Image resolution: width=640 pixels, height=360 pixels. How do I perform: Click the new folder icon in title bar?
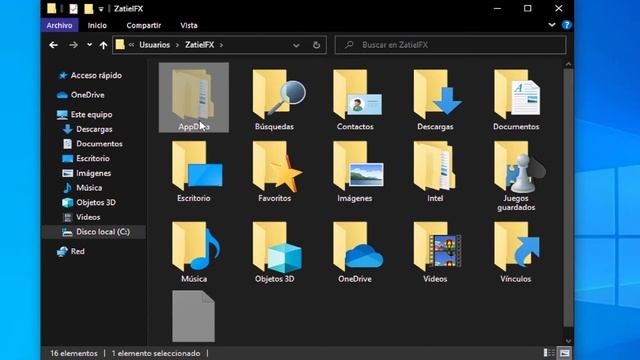coord(89,9)
